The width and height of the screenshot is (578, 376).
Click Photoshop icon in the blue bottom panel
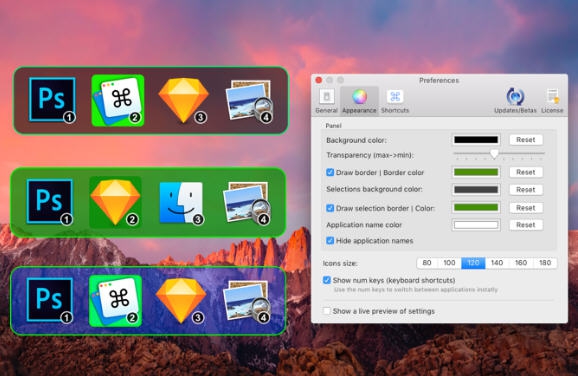(50, 300)
